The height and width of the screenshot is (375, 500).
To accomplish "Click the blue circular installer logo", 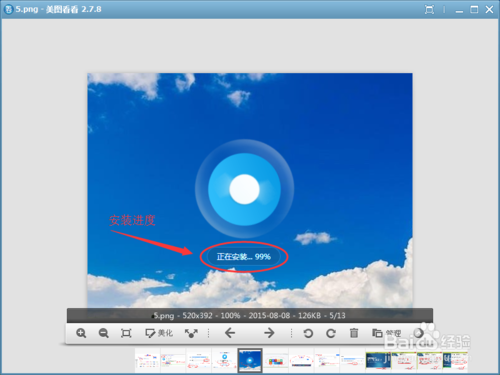I will point(244,189).
